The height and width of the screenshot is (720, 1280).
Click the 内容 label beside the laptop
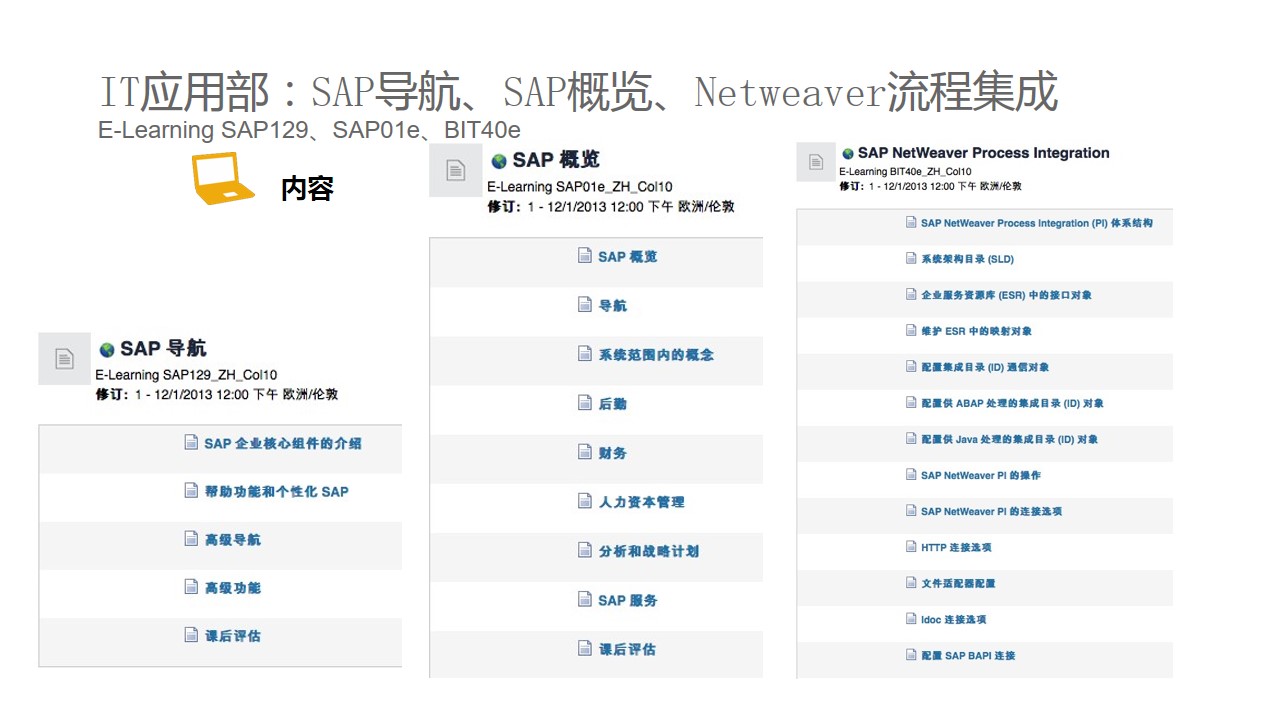click(307, 188)
